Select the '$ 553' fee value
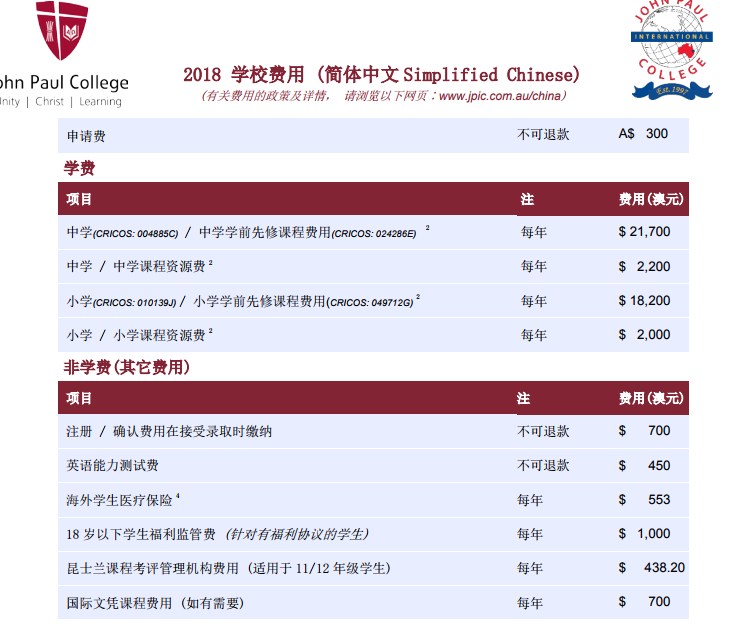This screenshot has width=753, height=626. tap(644, 500)
